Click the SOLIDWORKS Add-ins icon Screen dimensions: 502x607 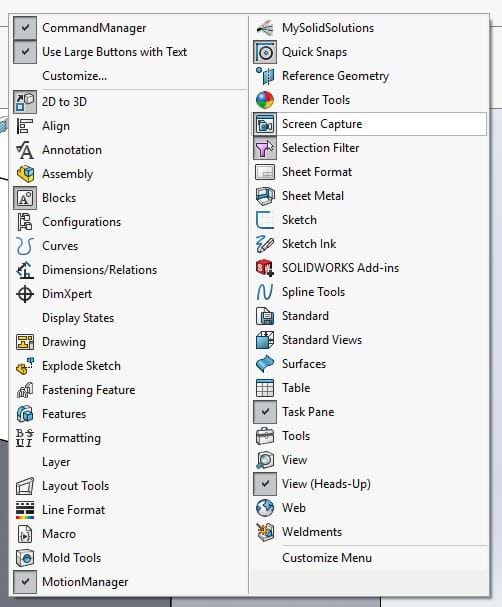pos(265,268)
